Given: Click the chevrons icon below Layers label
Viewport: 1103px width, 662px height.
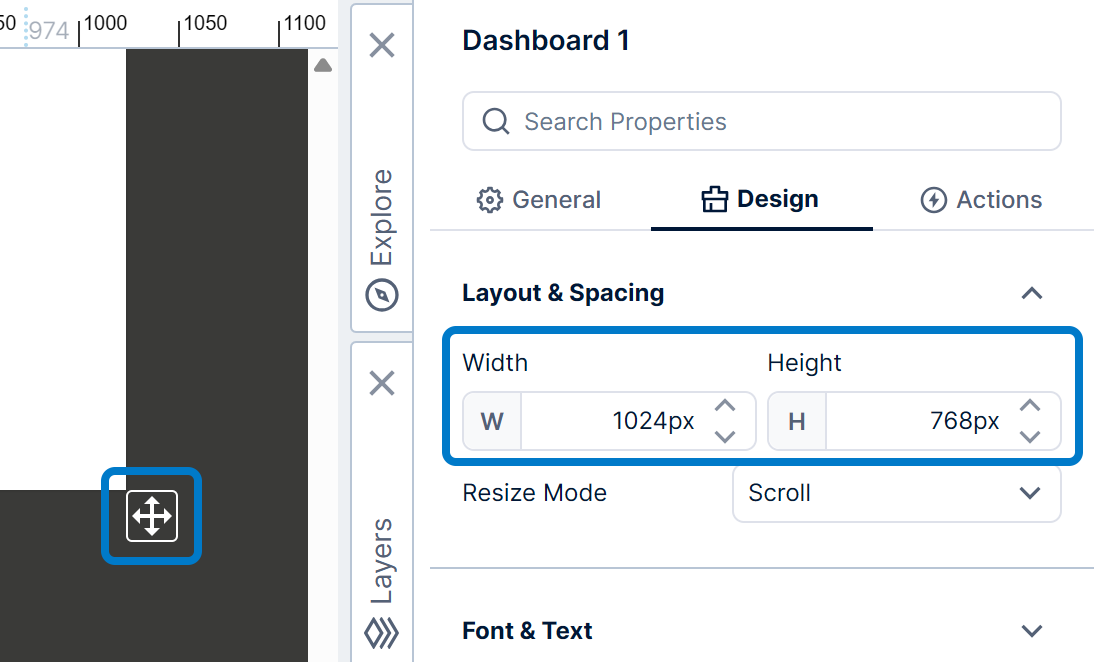Looking at the screenshot, I should [381, 632].
